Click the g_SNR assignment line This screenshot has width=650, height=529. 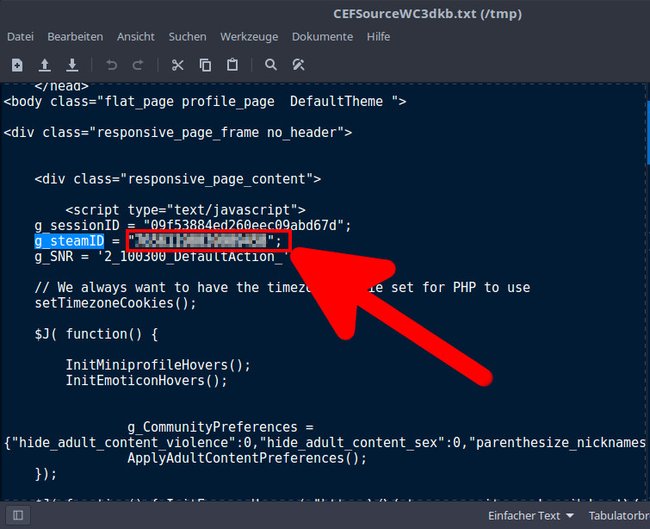161,256
